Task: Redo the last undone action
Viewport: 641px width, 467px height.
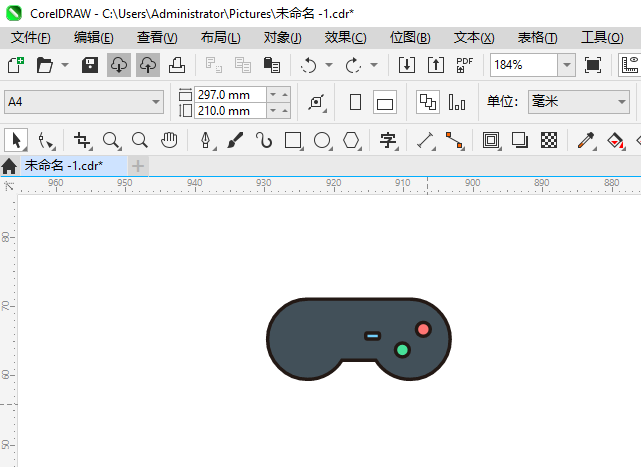Action: tap(353, 65)
